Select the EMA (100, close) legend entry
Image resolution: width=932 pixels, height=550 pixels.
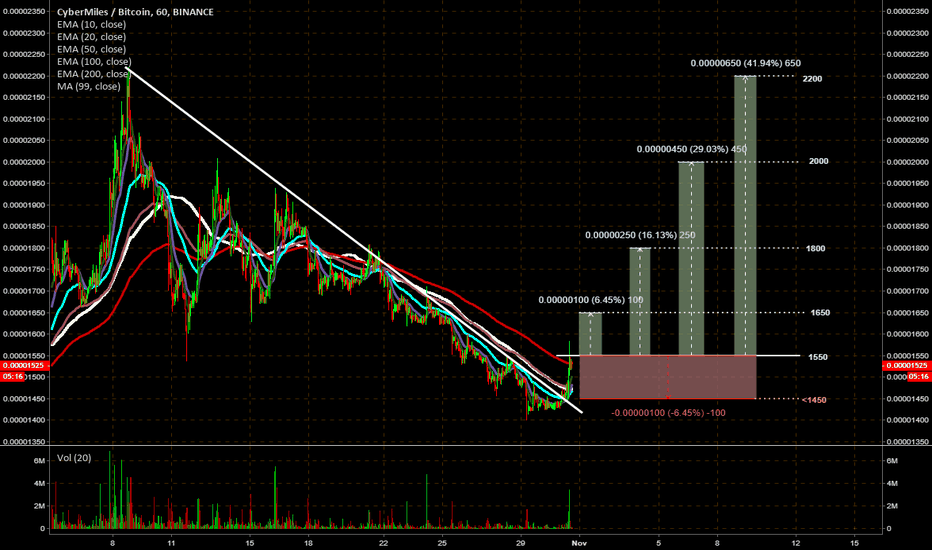point(94,62)
